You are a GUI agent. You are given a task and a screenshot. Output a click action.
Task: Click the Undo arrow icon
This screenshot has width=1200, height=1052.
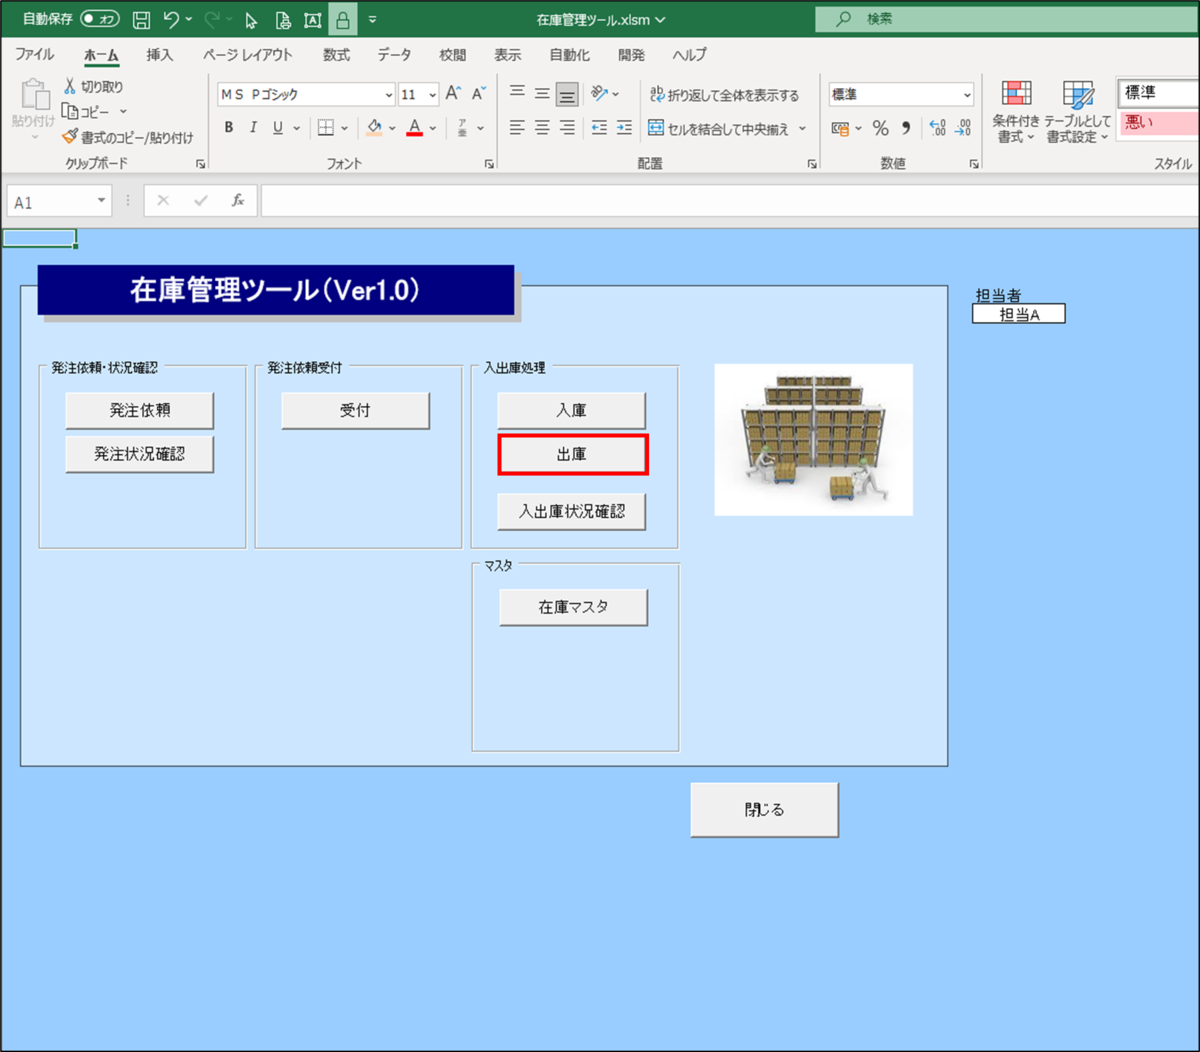pyautogui.click(x=171, y=19)
